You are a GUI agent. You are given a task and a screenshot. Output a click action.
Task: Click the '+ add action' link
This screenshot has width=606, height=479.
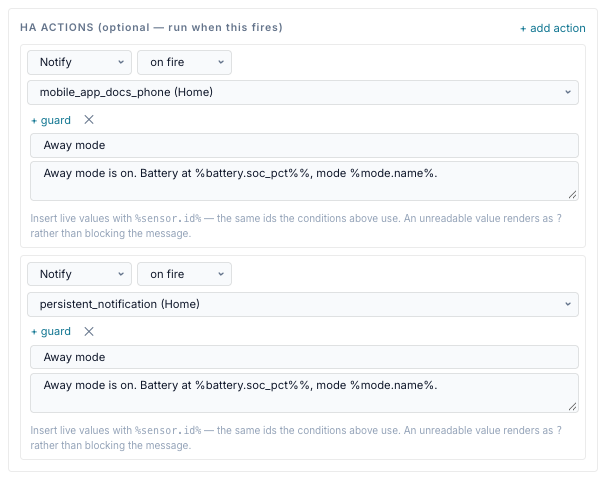click(x=552, y=28)
